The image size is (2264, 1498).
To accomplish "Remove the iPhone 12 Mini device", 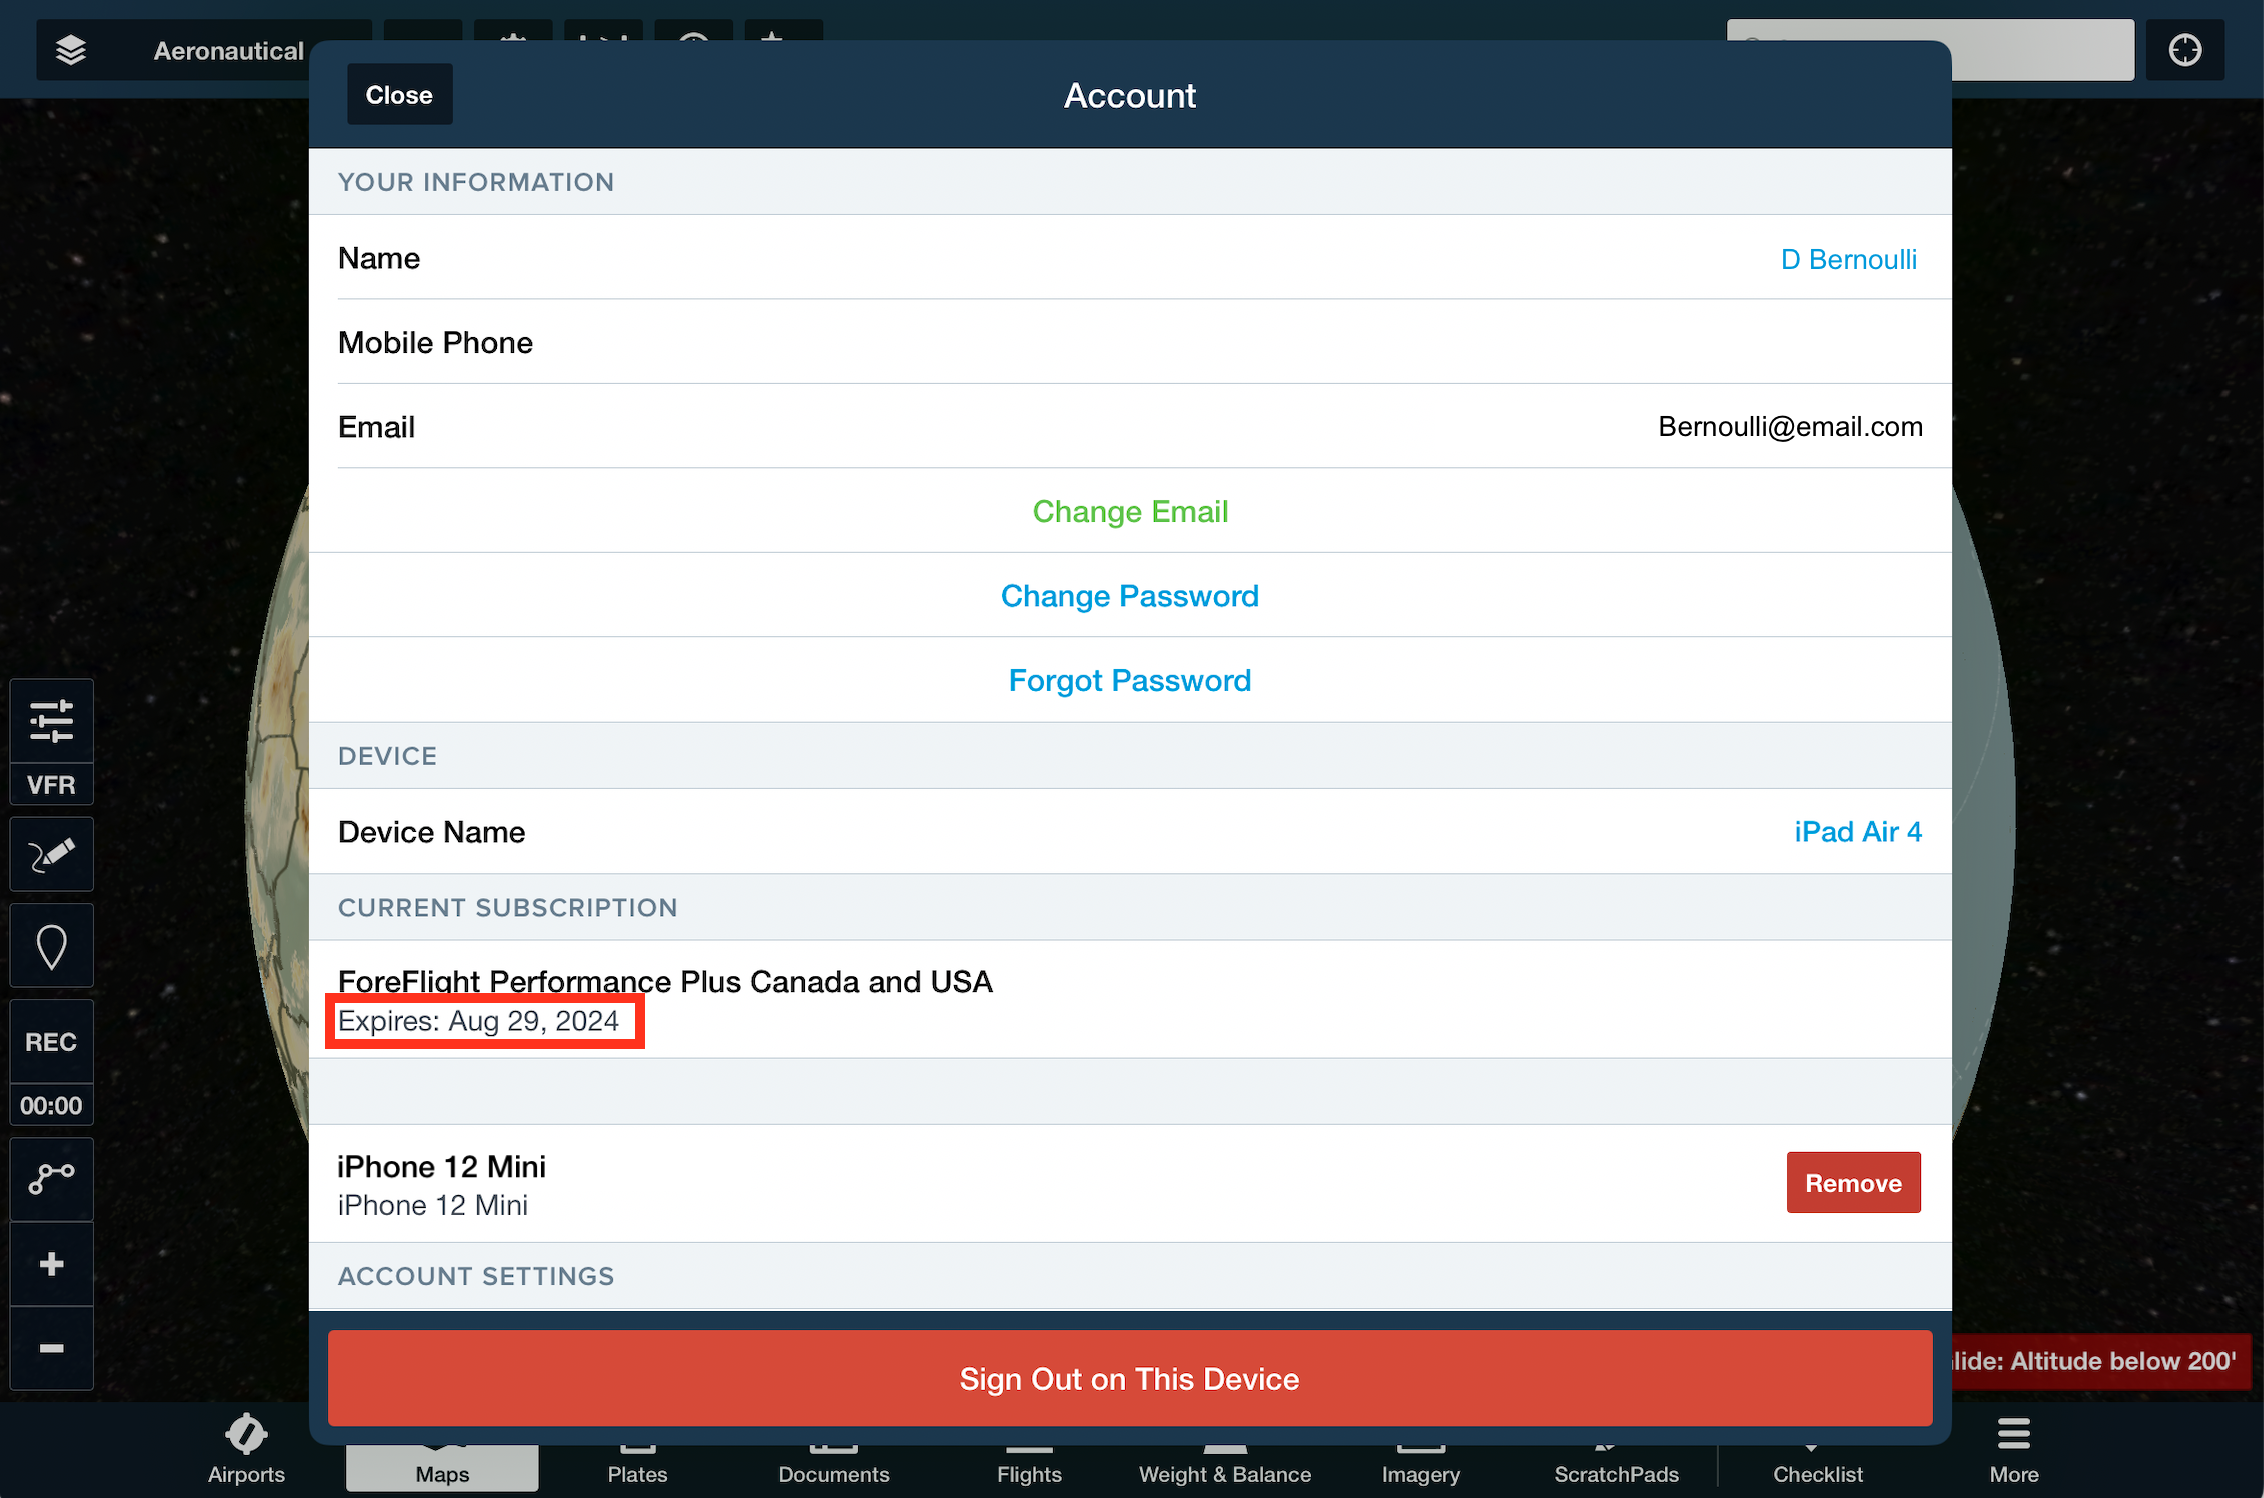I will 1853,1183.
